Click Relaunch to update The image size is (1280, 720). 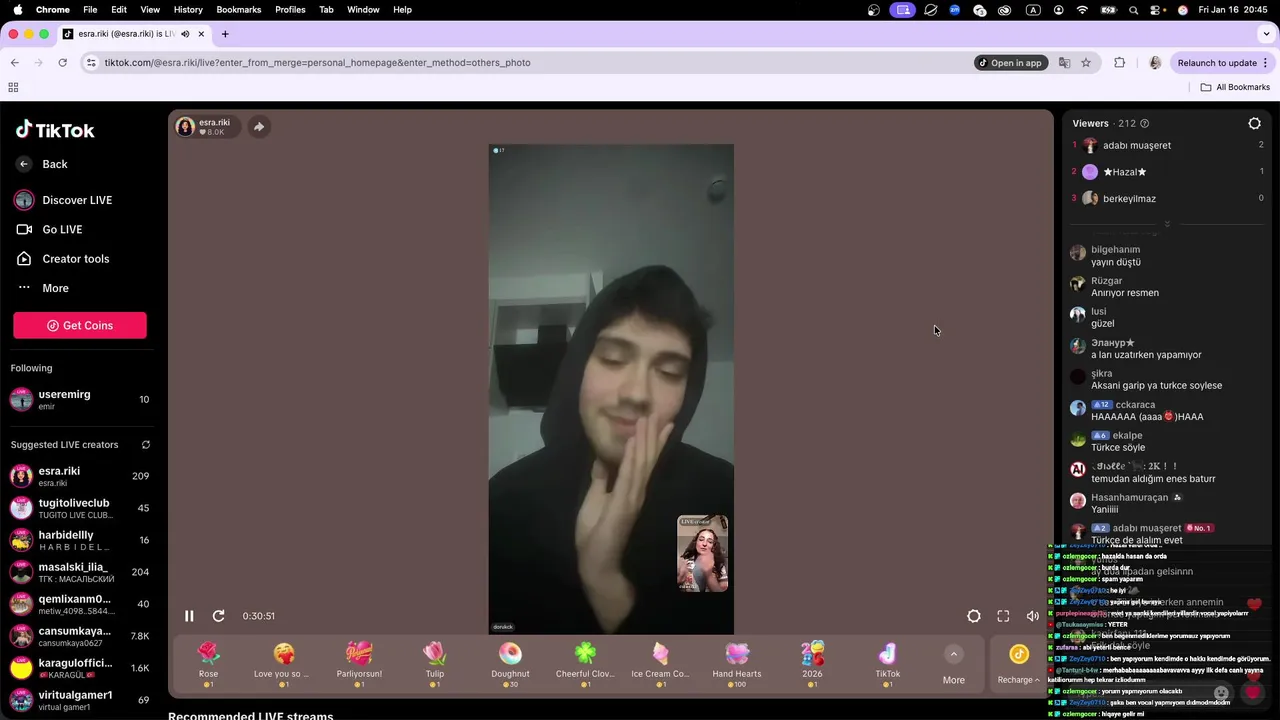1220,63
